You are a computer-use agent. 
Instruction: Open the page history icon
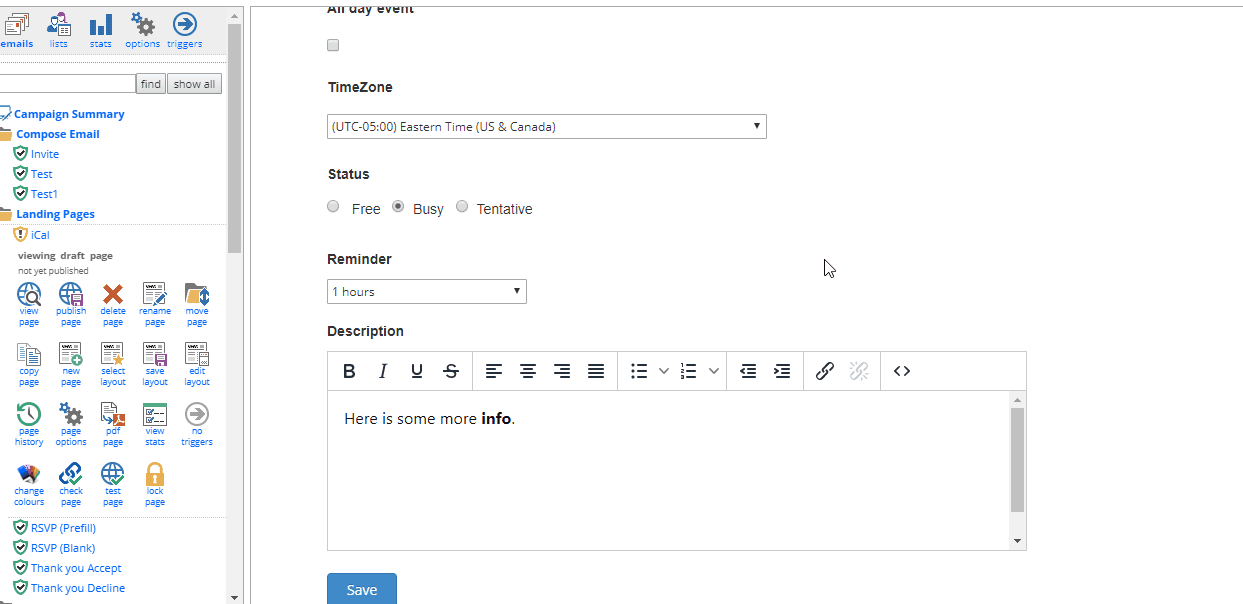click(x=29, y=415)
